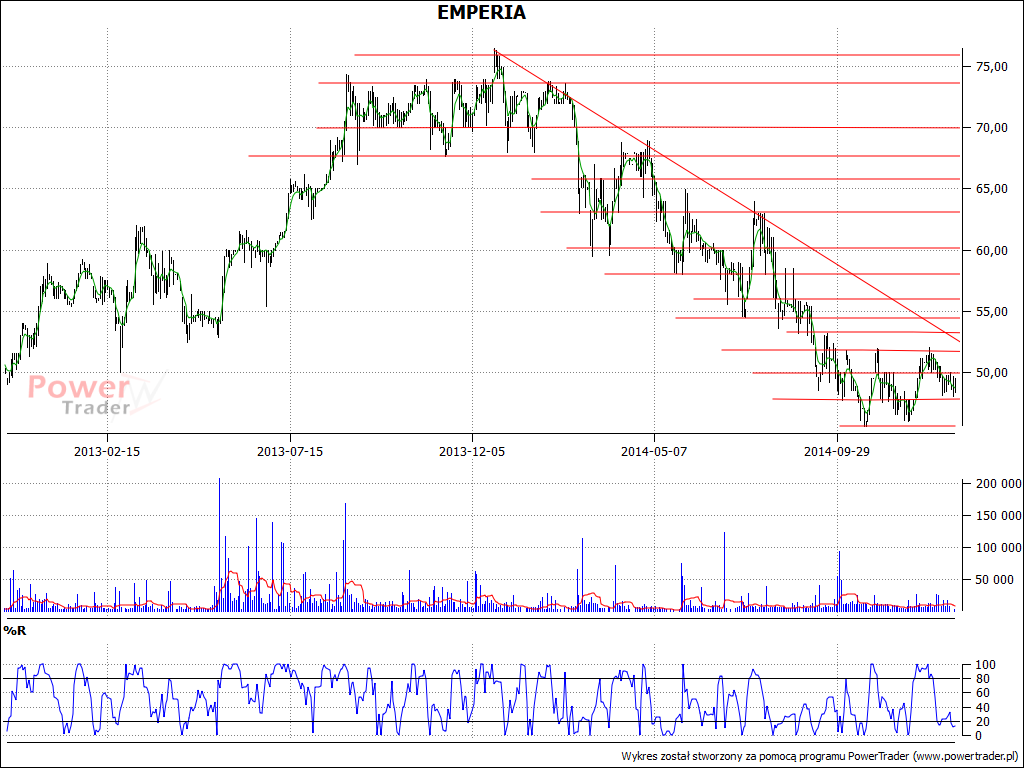
Task: Click the %R indicator label
Action: [14, 630]
